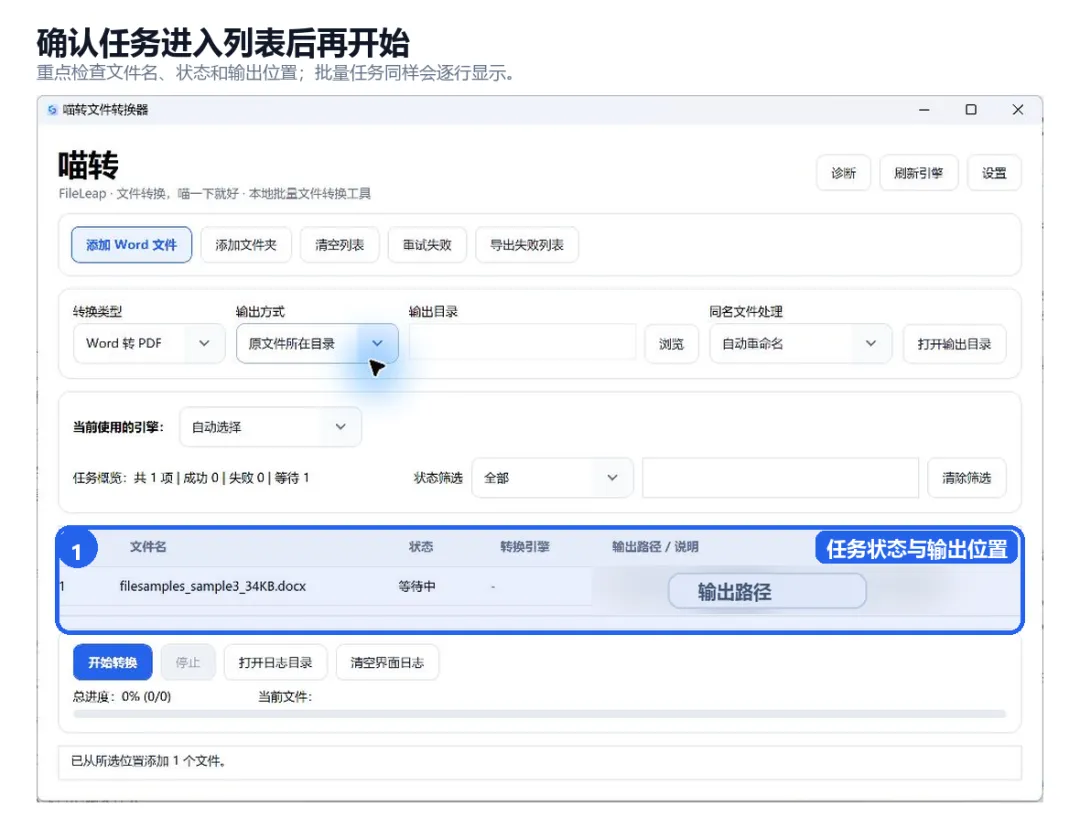Click 添加文件夹 to add a folder

[x=246, y=245]
